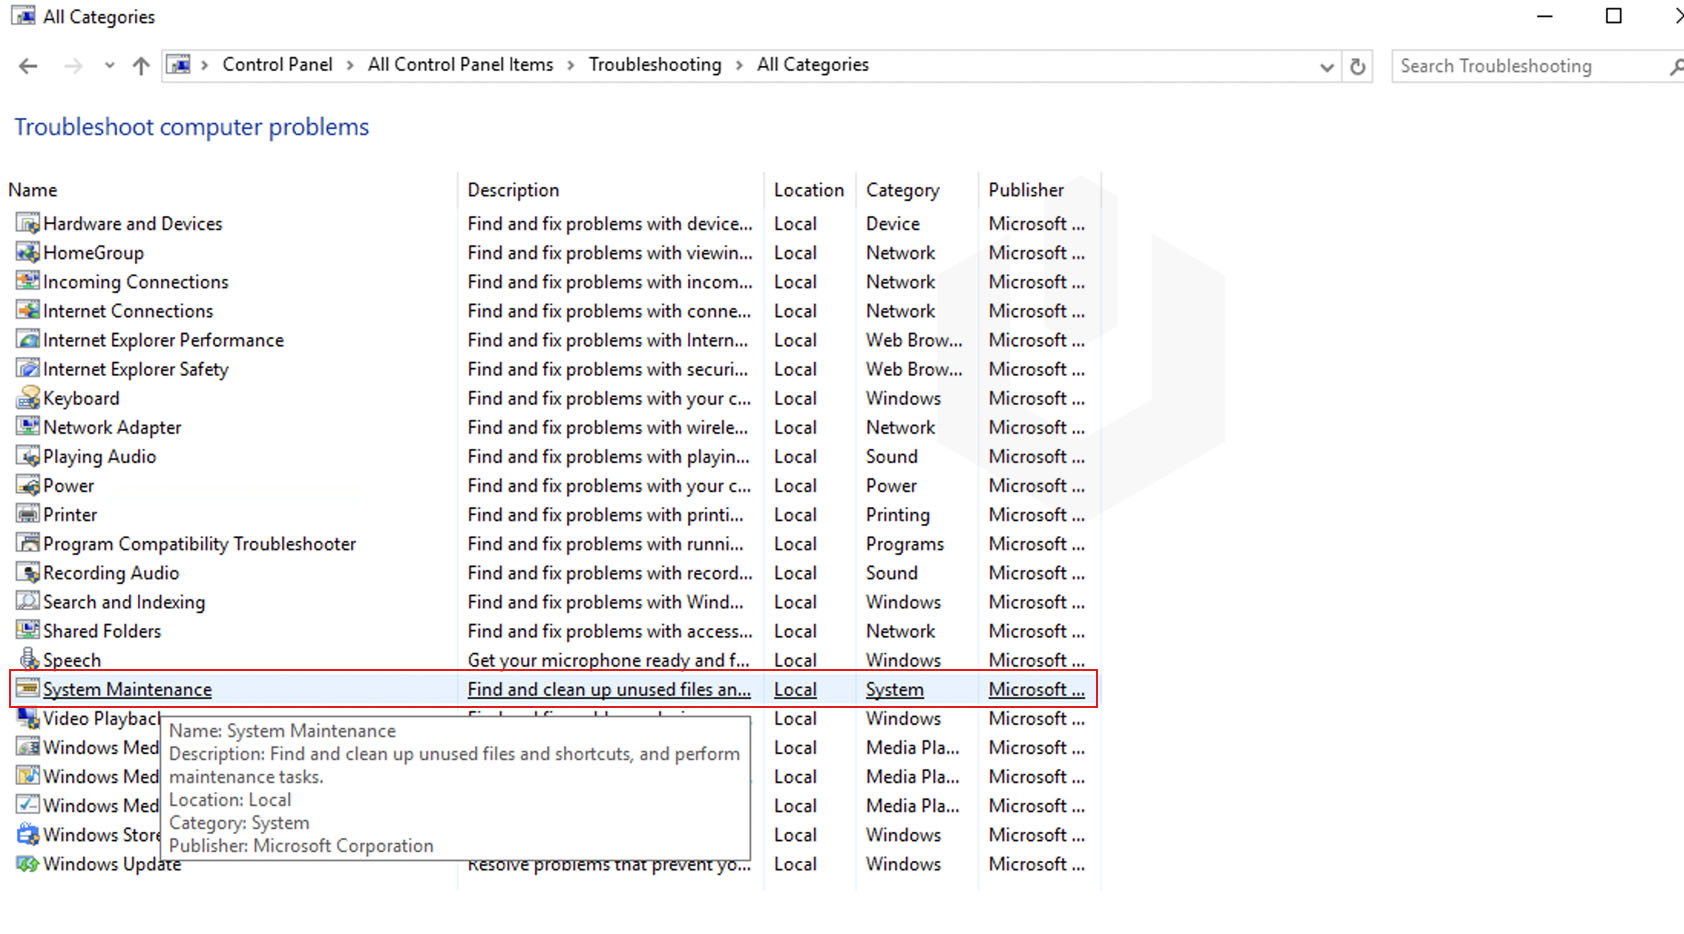
Task: Open the Recording Audio microphone icon
Action: [27, 572]
